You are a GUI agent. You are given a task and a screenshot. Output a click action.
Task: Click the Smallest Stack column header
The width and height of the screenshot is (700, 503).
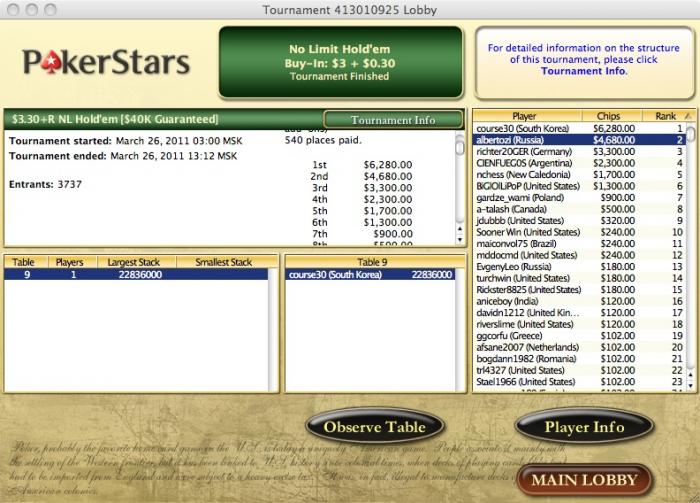pos(227,262)
